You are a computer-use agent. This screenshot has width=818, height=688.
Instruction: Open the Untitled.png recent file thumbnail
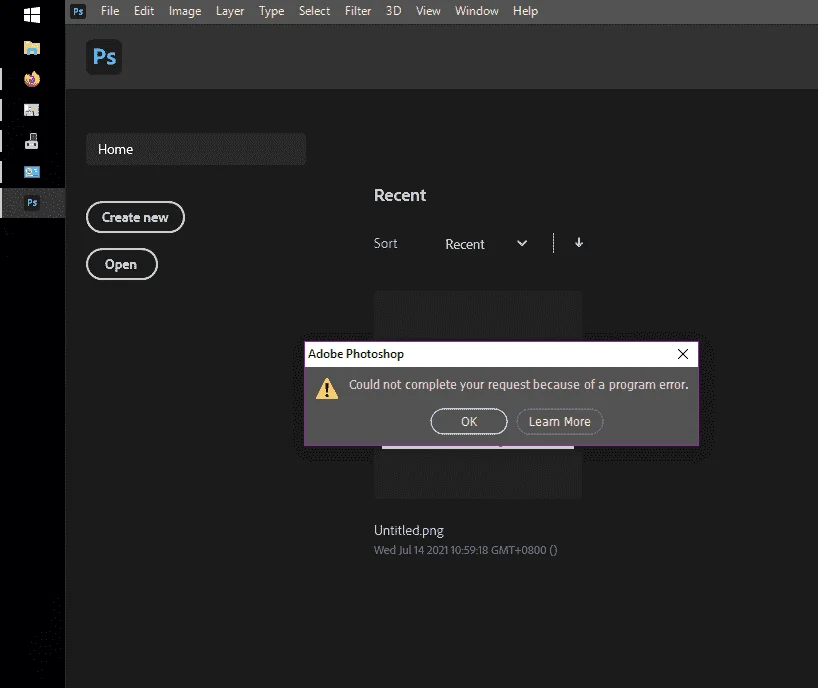click(x=477, y=395)
